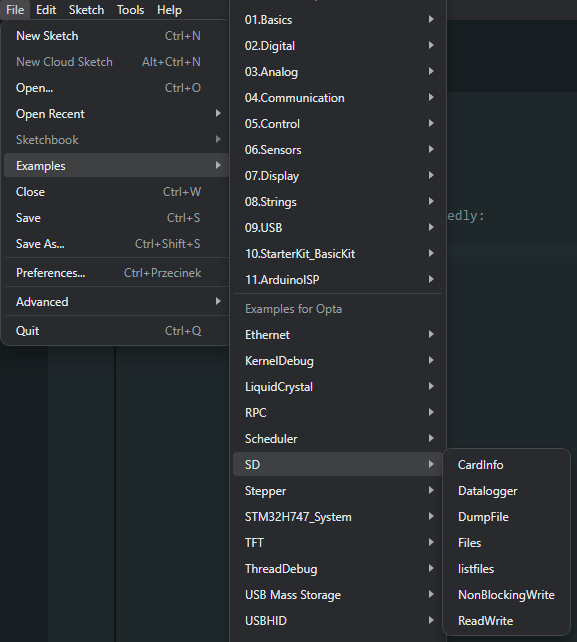Choose Save As... entry
Image resolution: width=577 pixels, height=642 pixels.
[116, 244]
